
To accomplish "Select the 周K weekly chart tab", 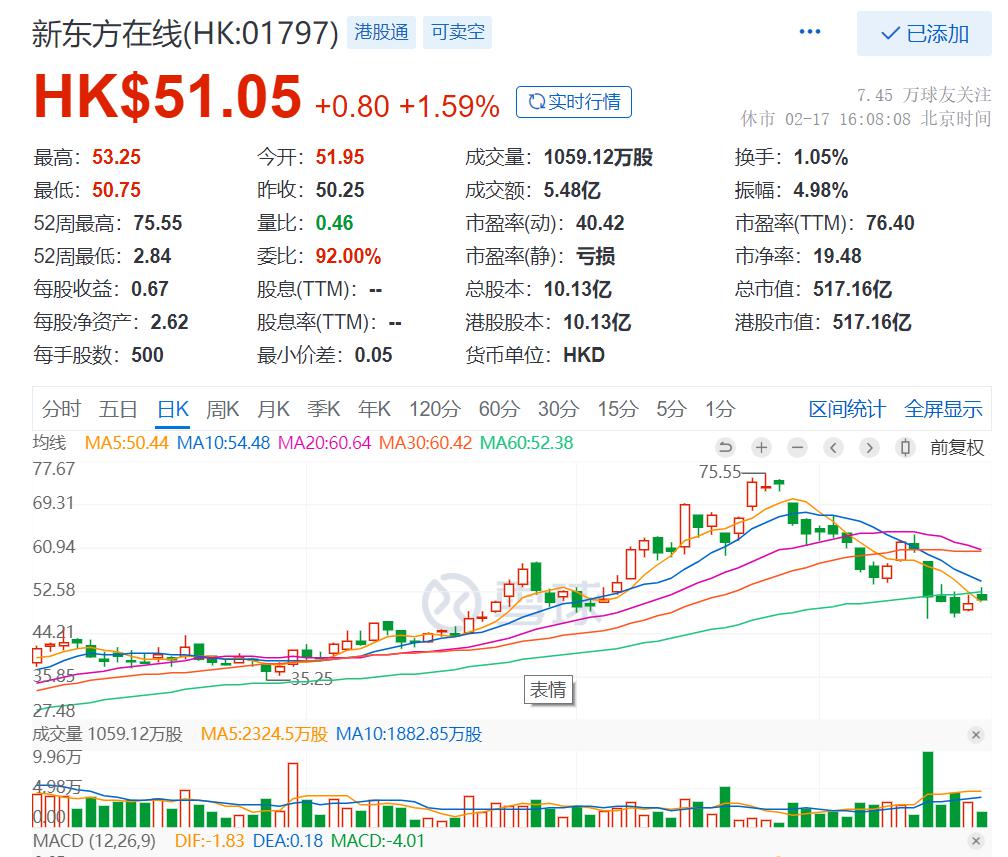I will 223,409.
